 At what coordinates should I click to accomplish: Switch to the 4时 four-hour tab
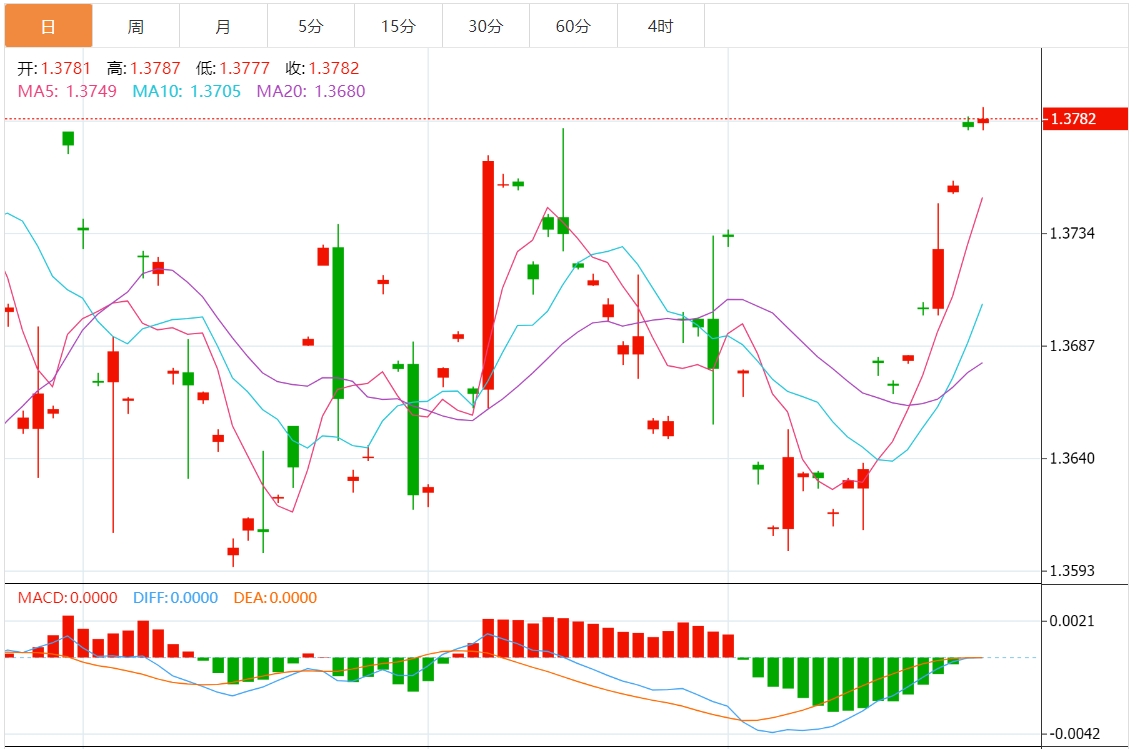point(660,26)
